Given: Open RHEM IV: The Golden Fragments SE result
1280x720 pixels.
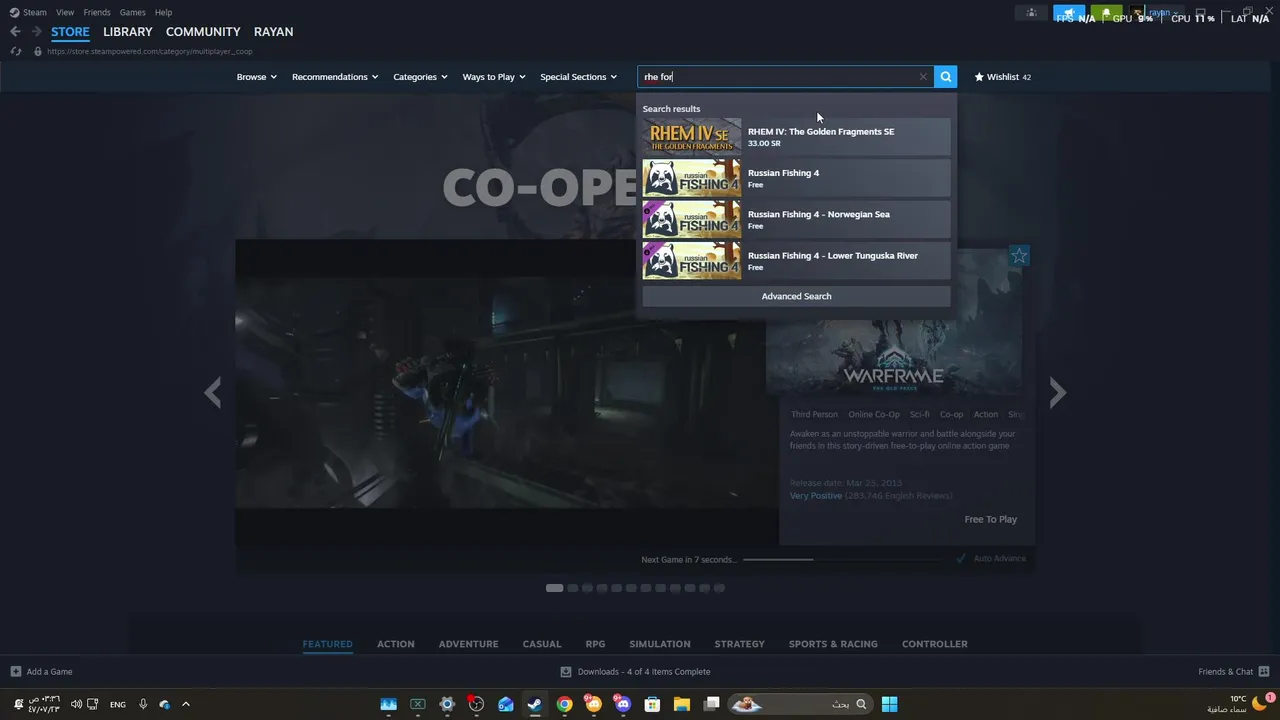Looking at the screenshot, I should (796, 137).
